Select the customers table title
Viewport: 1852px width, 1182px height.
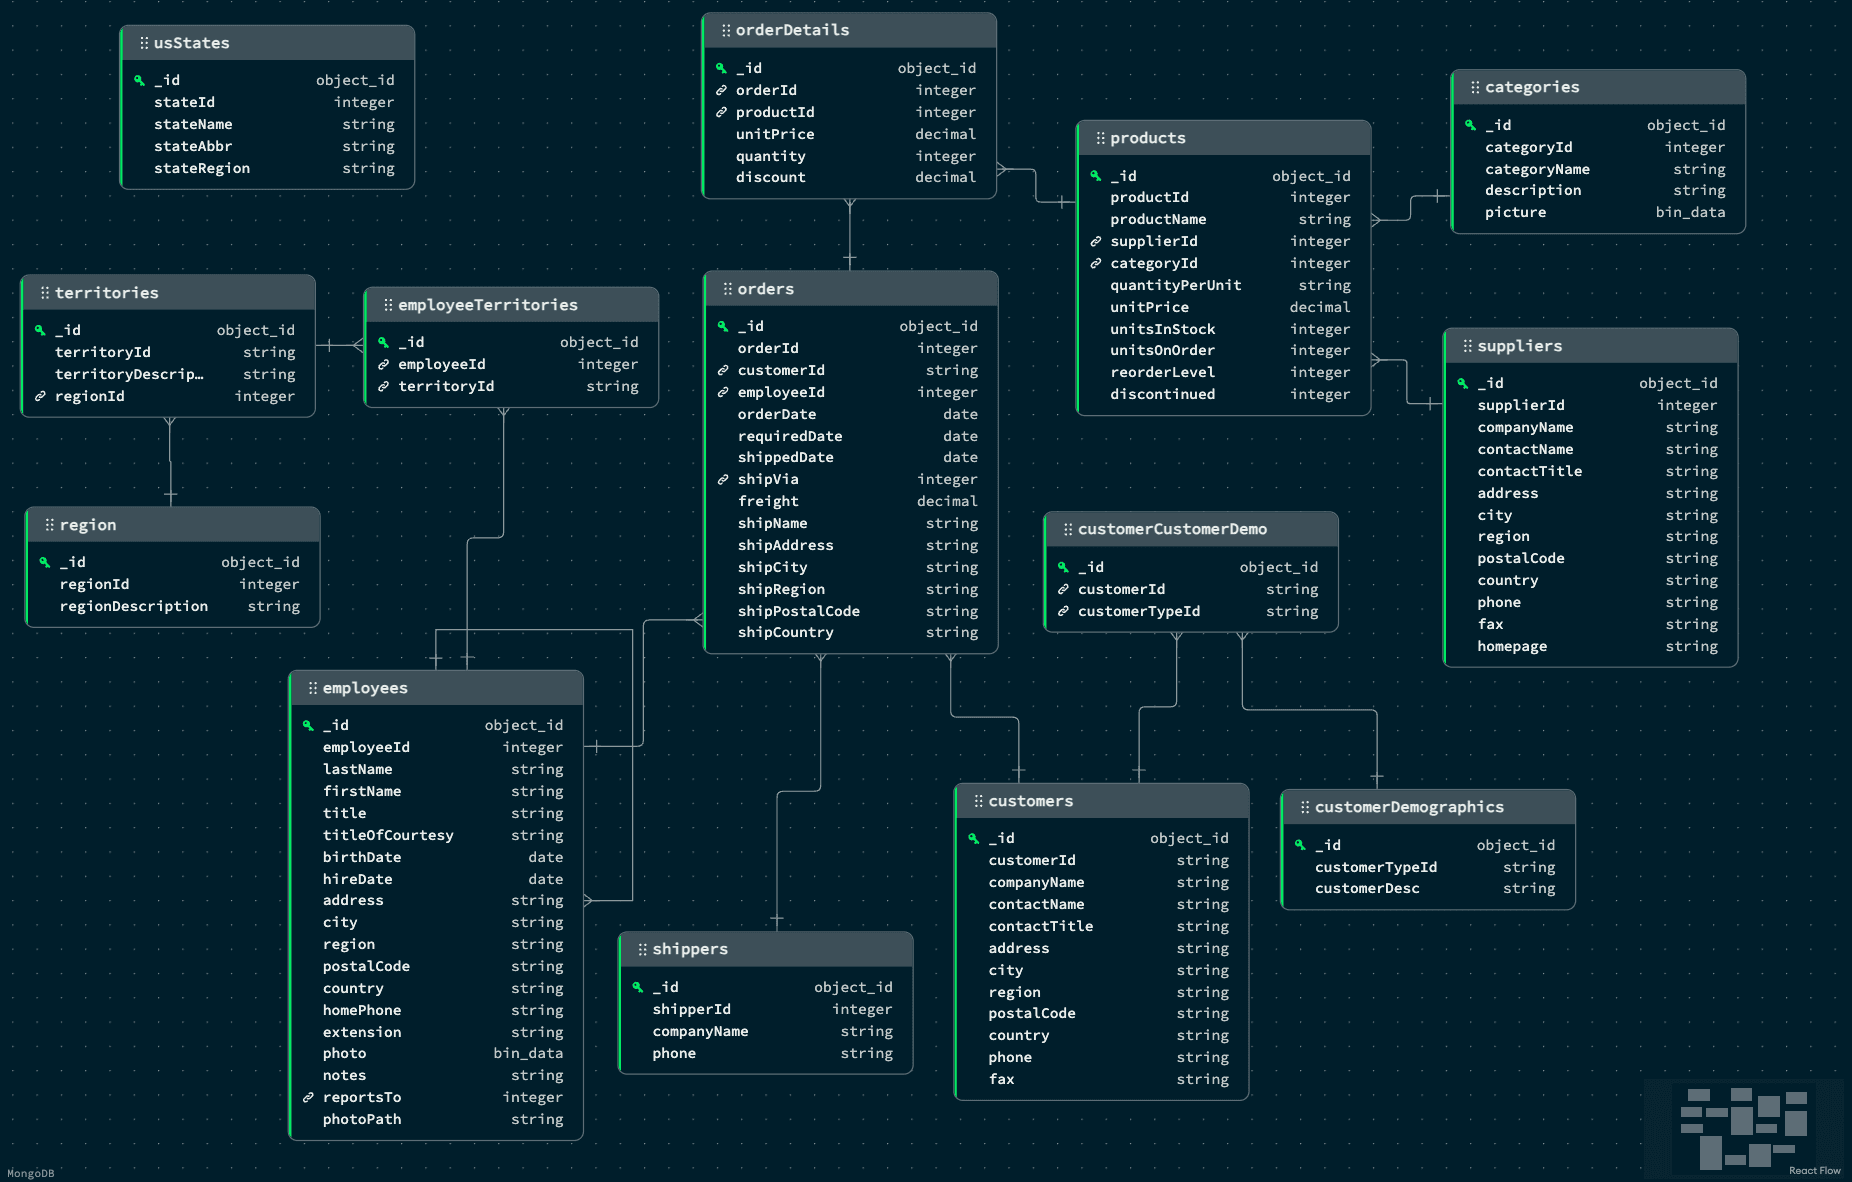tap(1030, 800)
